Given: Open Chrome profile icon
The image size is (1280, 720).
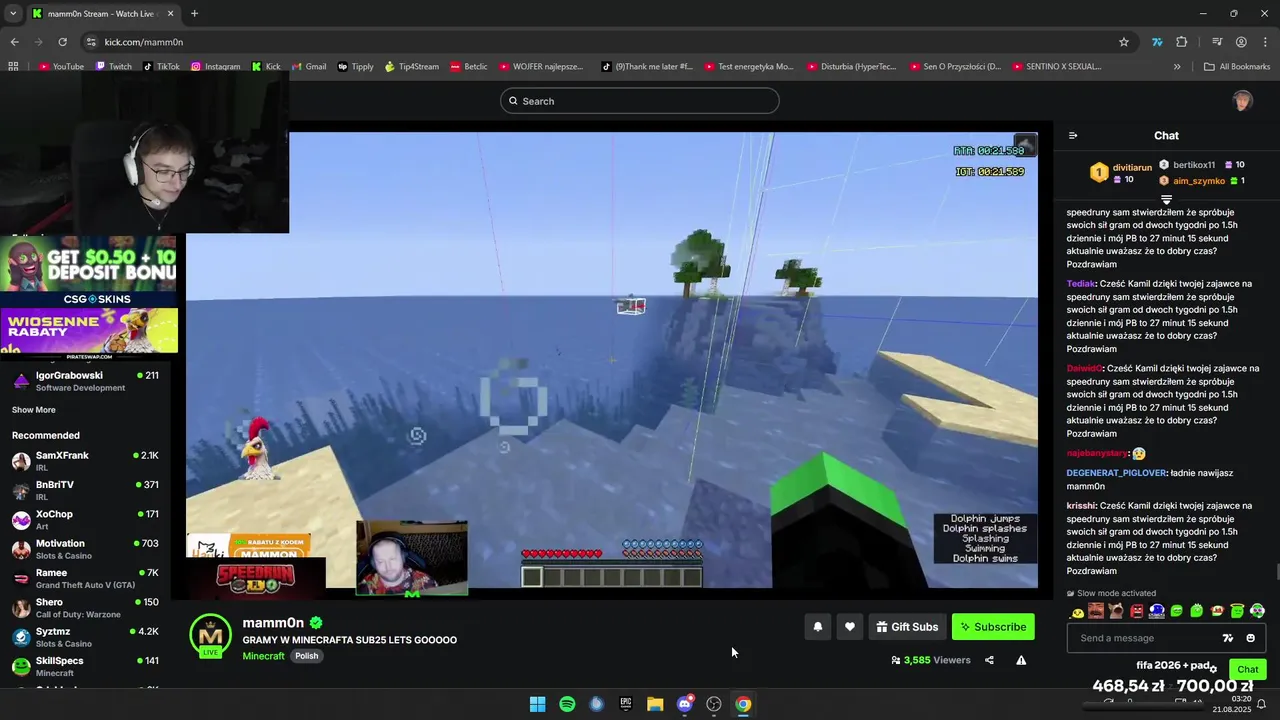Looking at the screenshot, I should tap(1241, 42).
